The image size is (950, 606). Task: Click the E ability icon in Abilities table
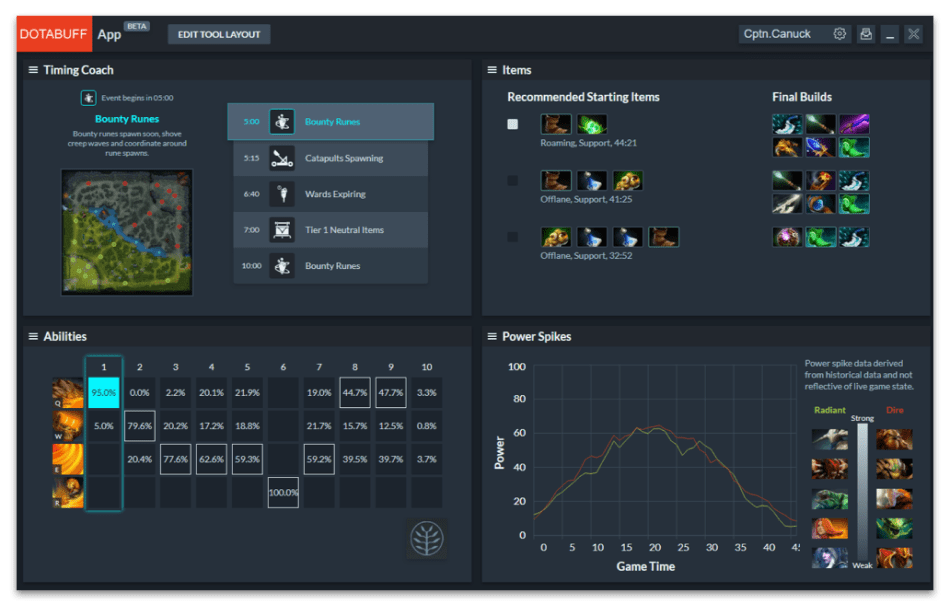coord(68,459)
